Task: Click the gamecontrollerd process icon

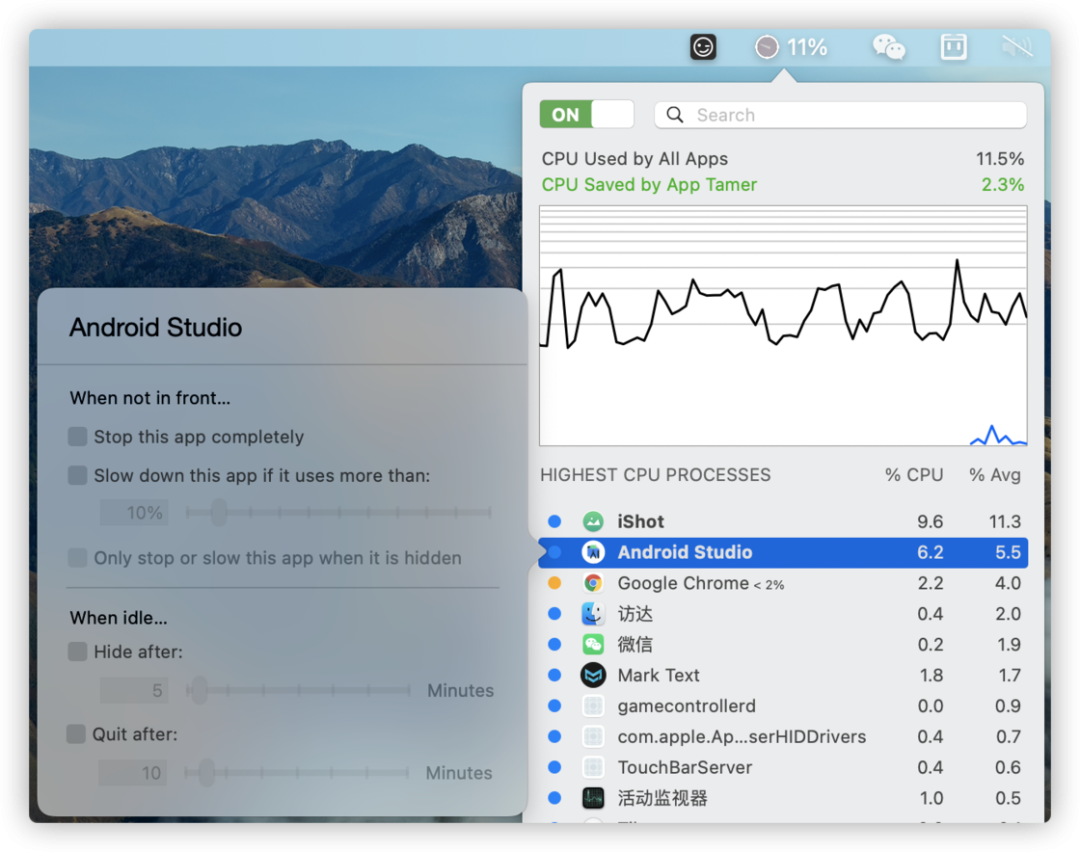Action: (593, 706)
